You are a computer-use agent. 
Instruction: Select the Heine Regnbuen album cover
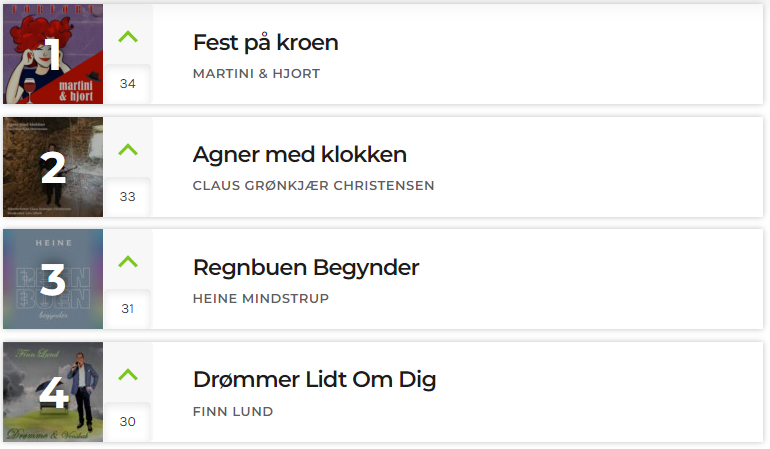tap(53, 279)
